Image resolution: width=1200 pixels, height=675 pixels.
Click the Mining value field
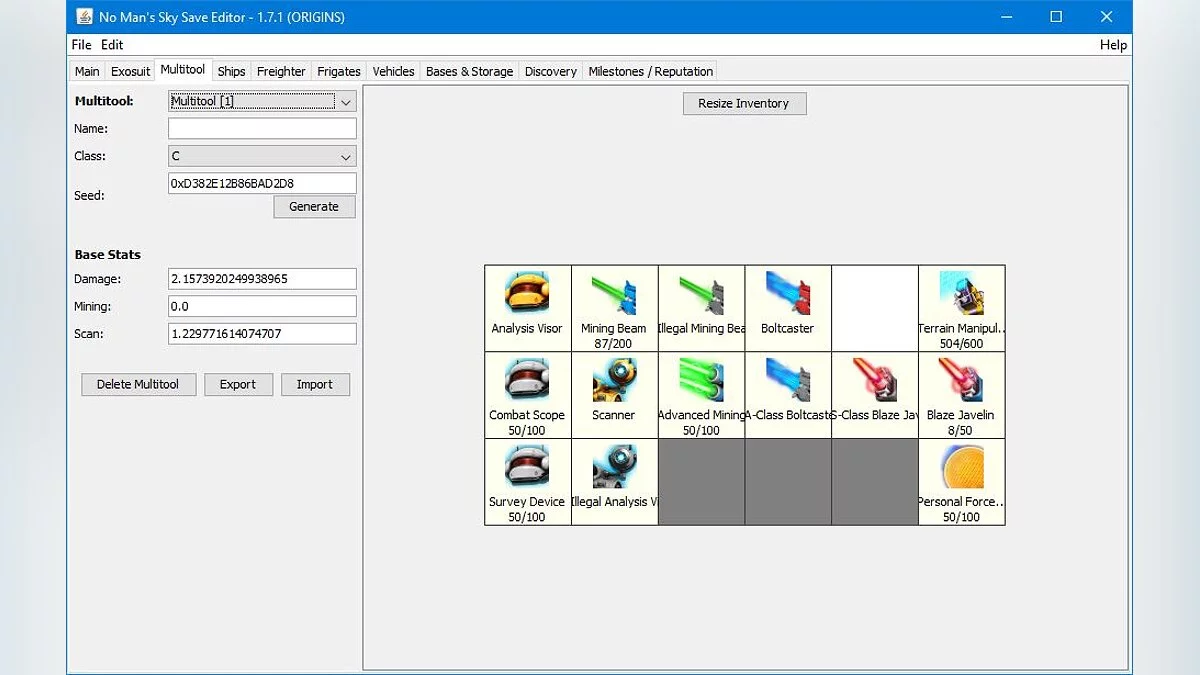click(x=262, y=306)
